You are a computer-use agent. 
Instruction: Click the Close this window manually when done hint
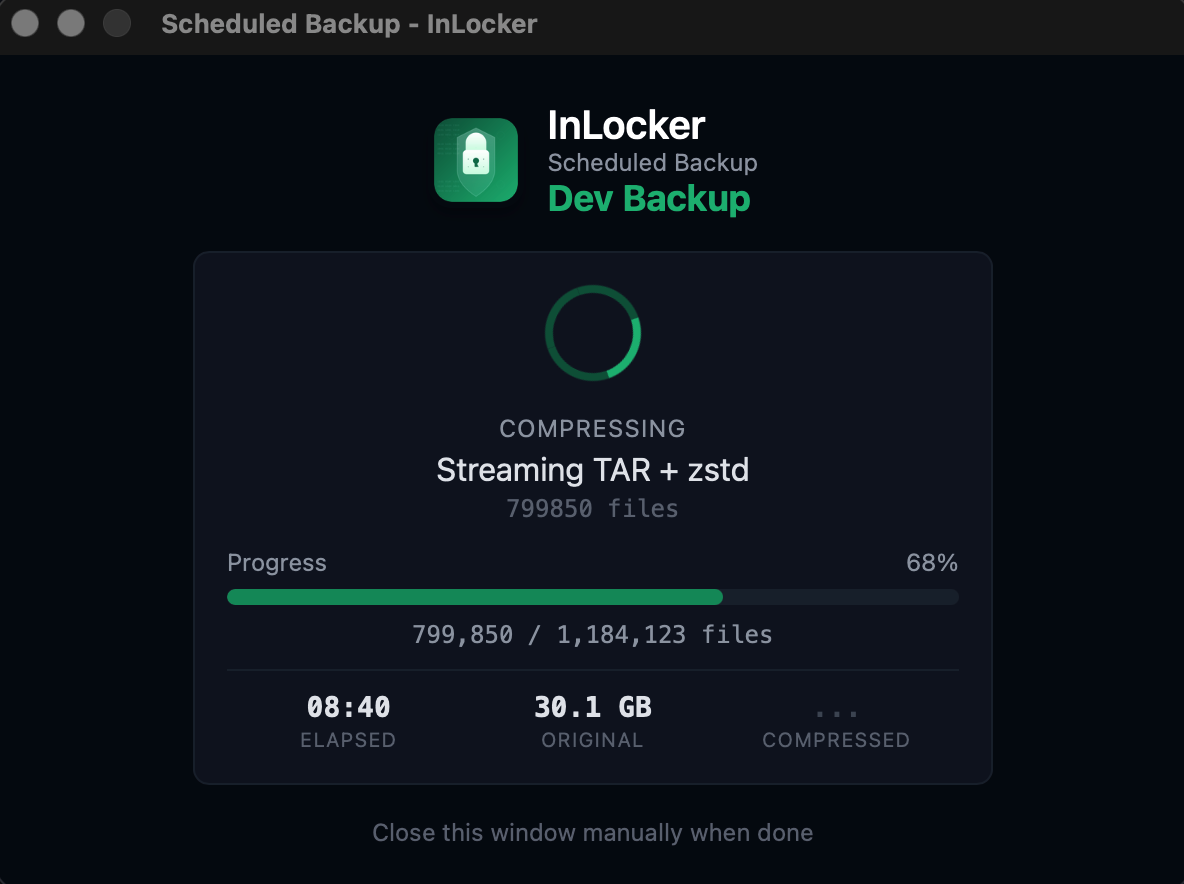[x=592, y=832]
